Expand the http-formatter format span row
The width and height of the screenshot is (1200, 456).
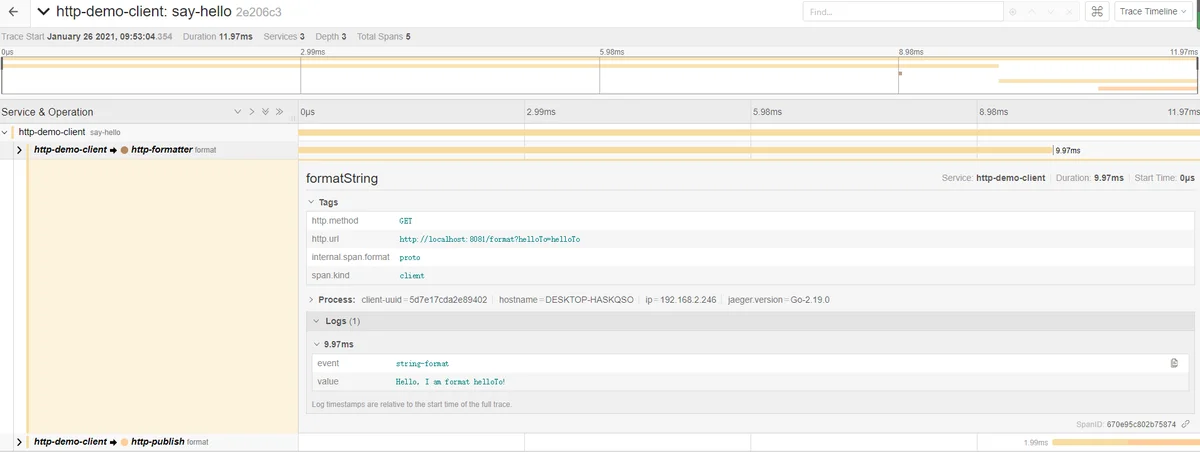20,149
